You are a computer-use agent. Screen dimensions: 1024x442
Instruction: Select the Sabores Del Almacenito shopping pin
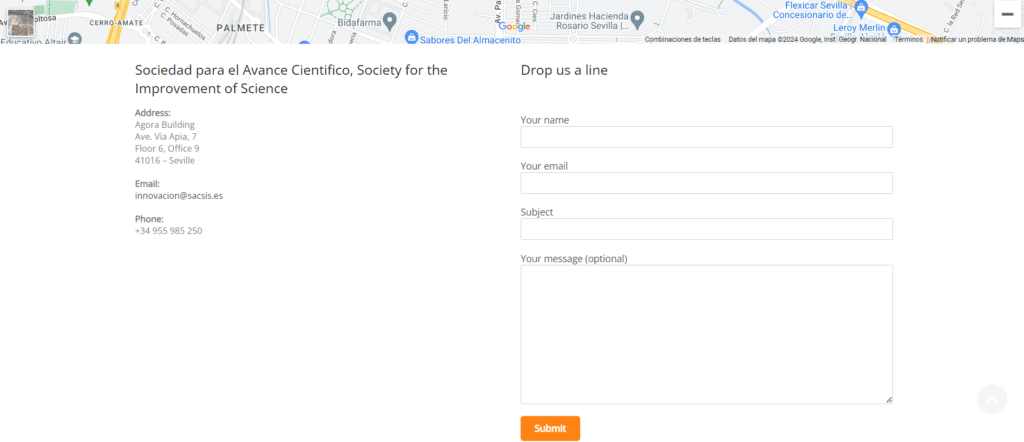[410, 37]
